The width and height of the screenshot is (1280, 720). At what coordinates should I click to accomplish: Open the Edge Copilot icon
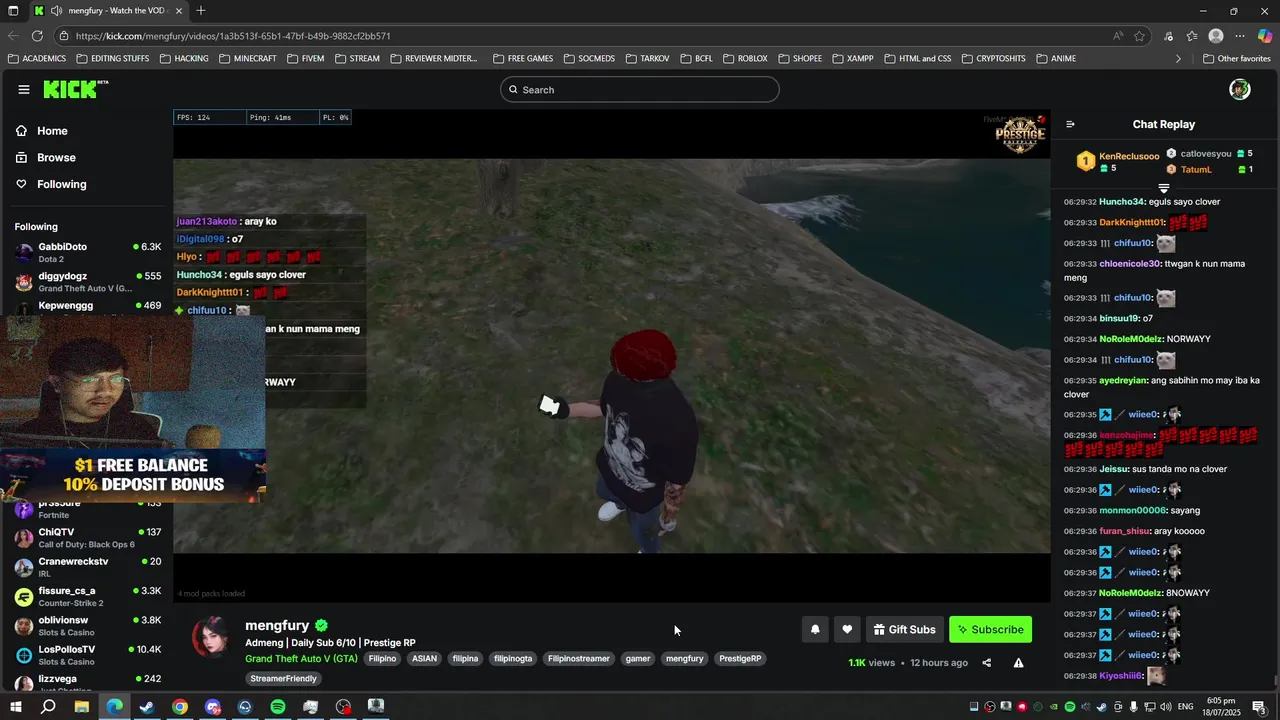1265,36
